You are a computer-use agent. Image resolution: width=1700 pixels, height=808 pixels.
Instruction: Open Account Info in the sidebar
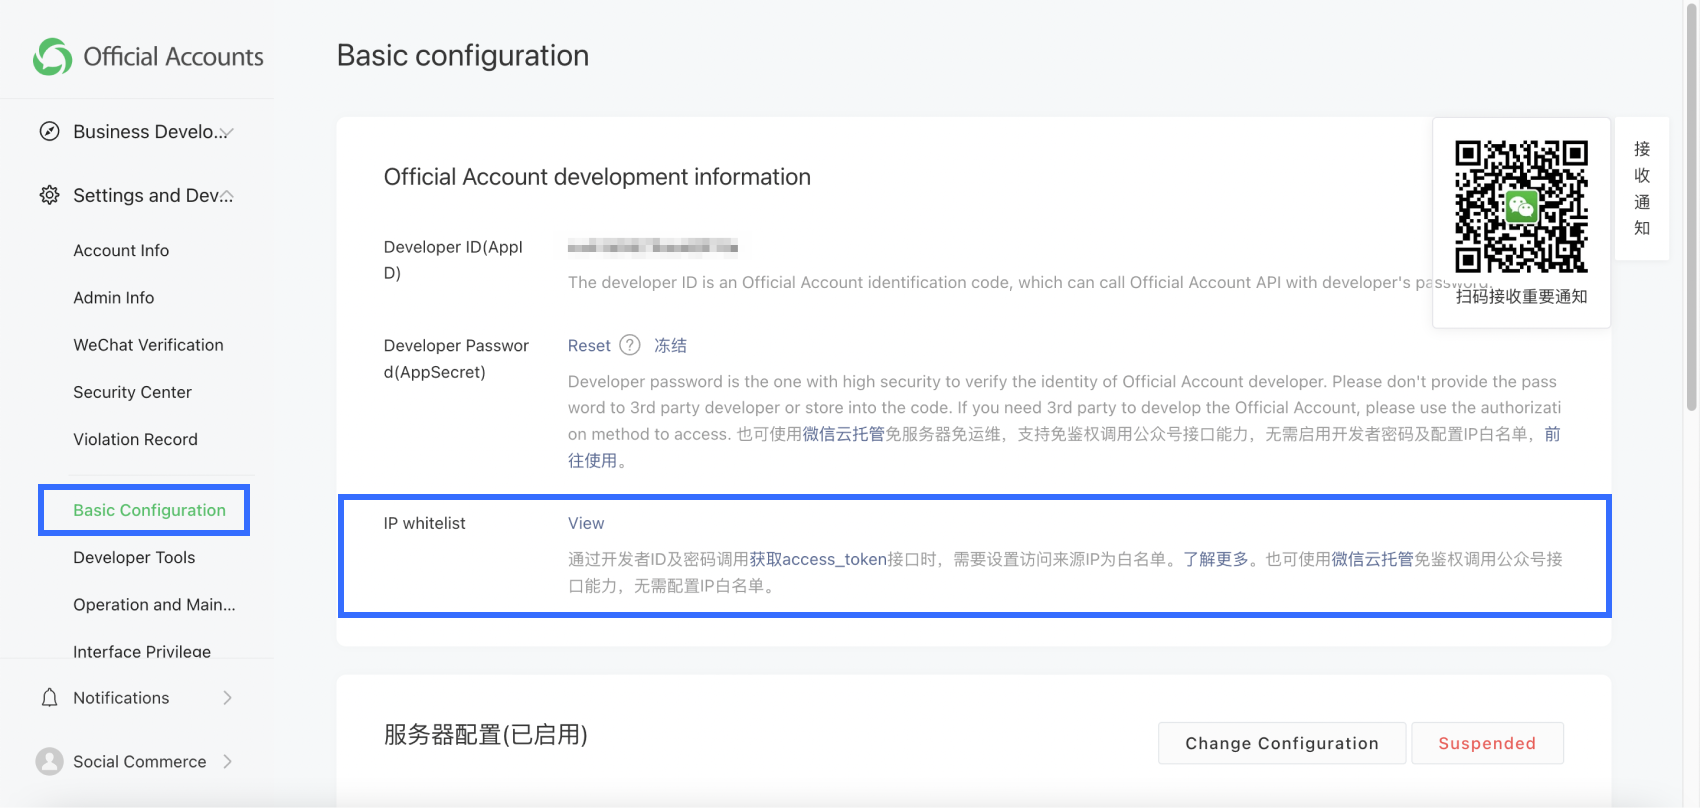[x=121, y=250]
